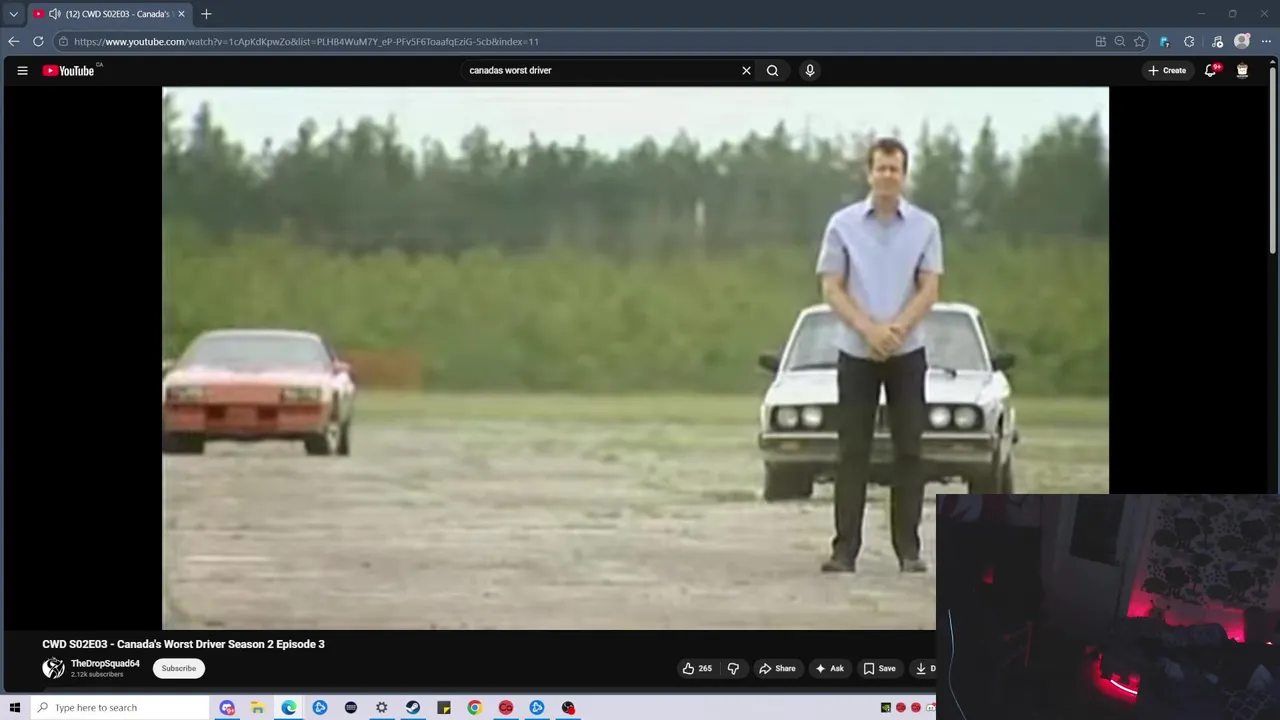The height and width of the screenshot is (720, 1280).
Task: Open the Microsoft Edge taskbar icon
Action: (289, 708)
